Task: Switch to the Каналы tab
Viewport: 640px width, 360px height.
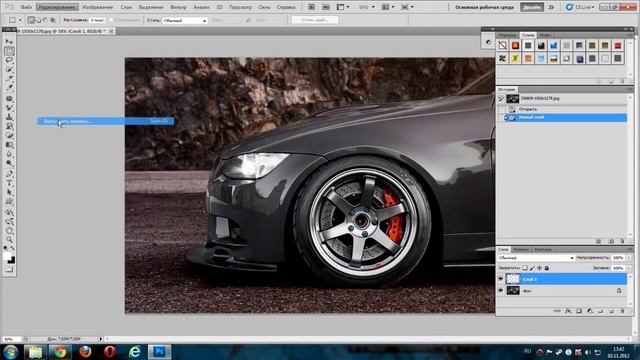Action: [521, 249]
